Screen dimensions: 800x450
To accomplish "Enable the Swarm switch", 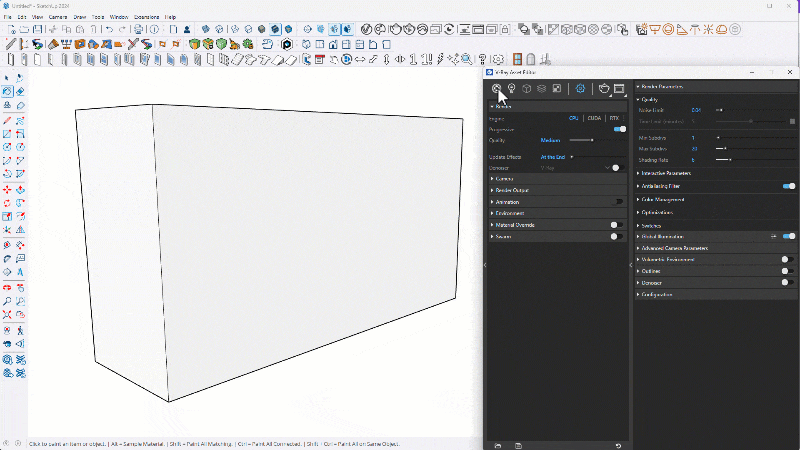I will point(616,237).
